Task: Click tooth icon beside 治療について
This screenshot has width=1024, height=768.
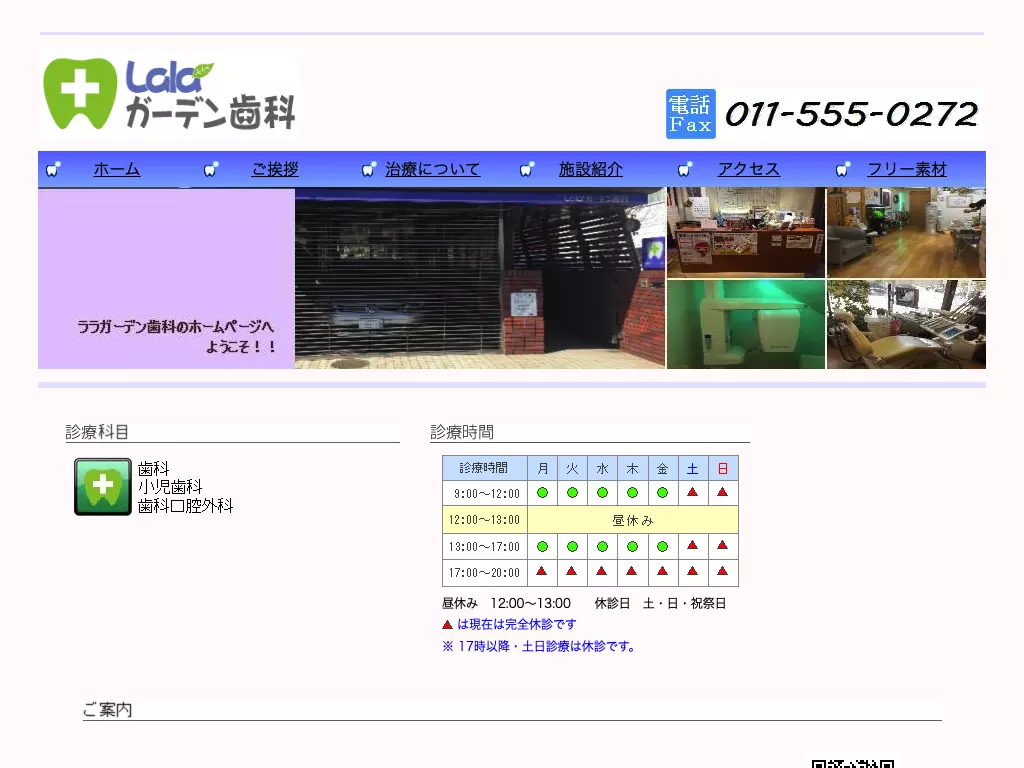Action: 370,170
